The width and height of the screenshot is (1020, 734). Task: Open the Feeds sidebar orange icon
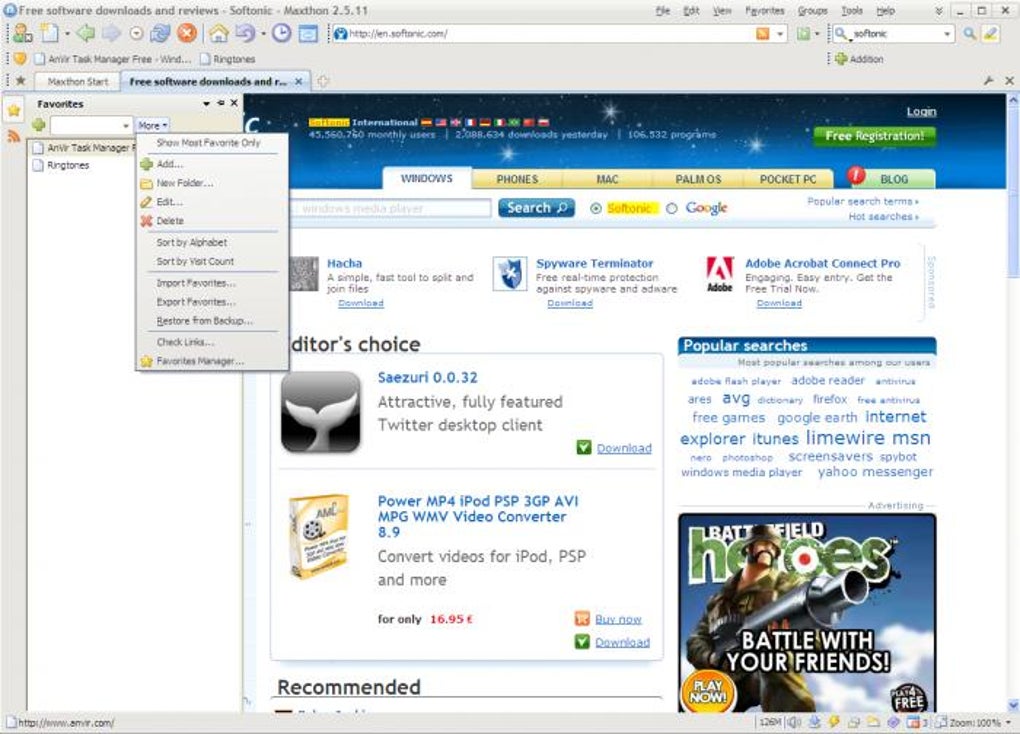coord(14,137)
